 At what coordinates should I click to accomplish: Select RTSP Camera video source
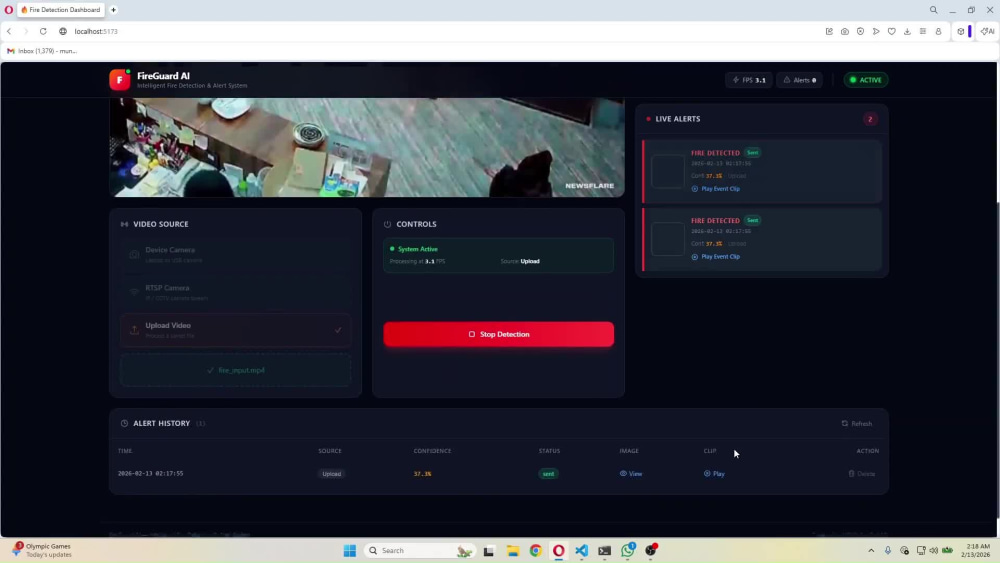[235, 292]
